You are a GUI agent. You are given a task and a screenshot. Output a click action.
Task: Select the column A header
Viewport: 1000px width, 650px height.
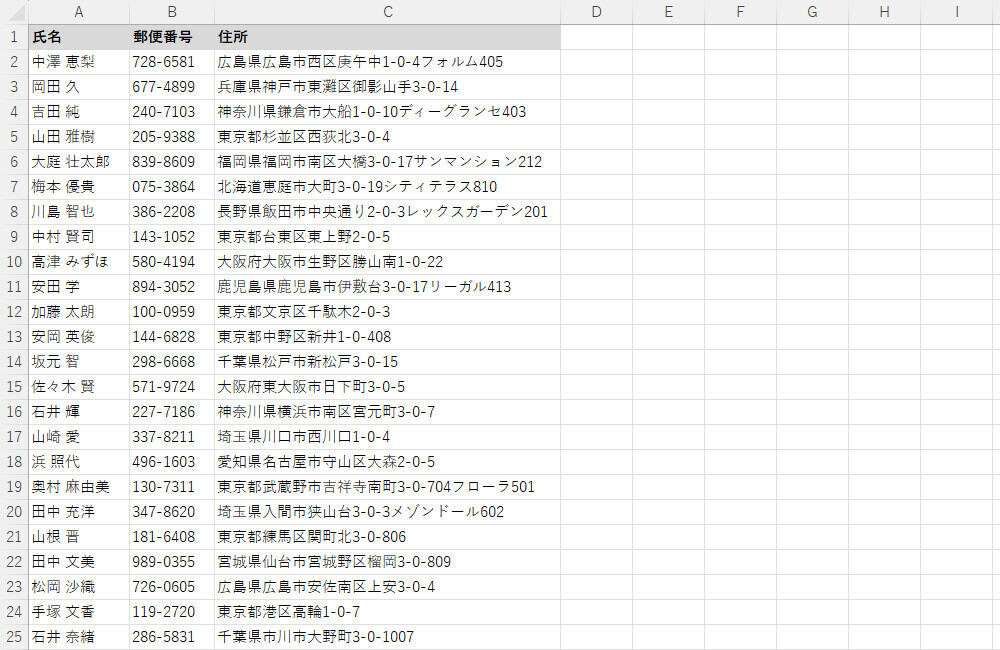pos(78,12)
